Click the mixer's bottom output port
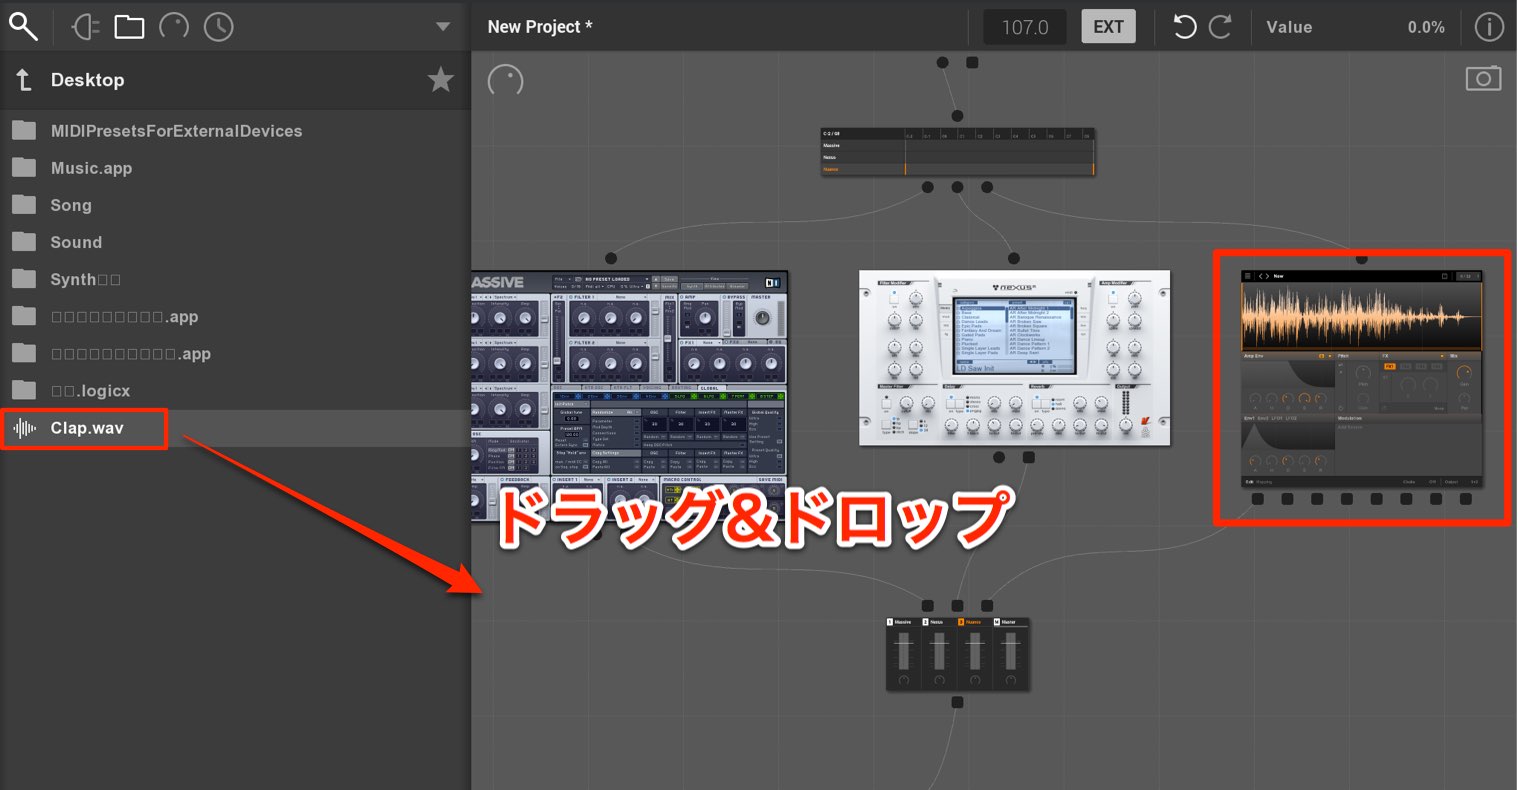 pyautogui.click(x=957, y=702)
